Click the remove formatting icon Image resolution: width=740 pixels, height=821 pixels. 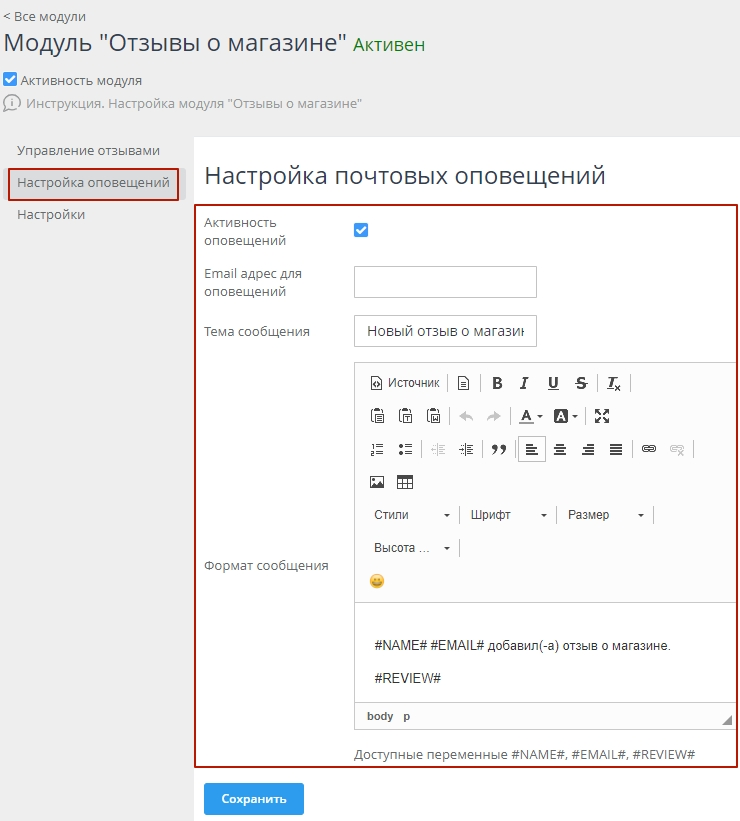614,383
